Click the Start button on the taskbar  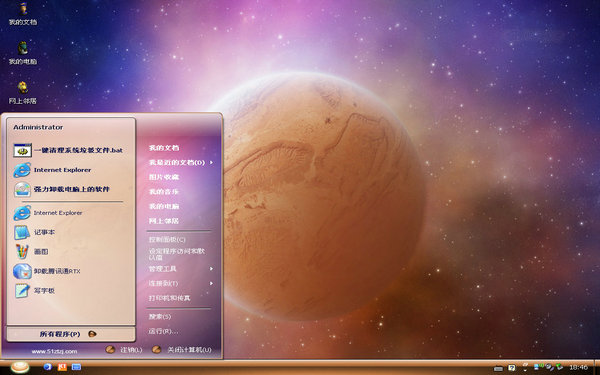(x=20, y=367)
